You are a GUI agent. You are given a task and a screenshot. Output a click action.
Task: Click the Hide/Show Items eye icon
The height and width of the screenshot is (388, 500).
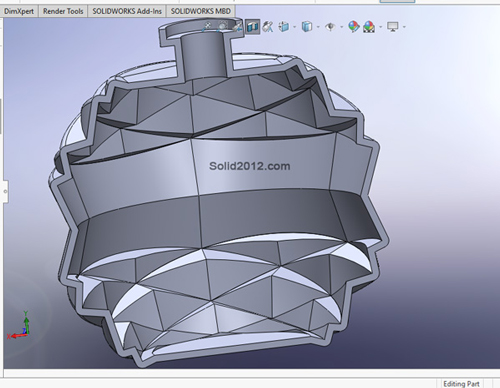[x=330, y=26]
